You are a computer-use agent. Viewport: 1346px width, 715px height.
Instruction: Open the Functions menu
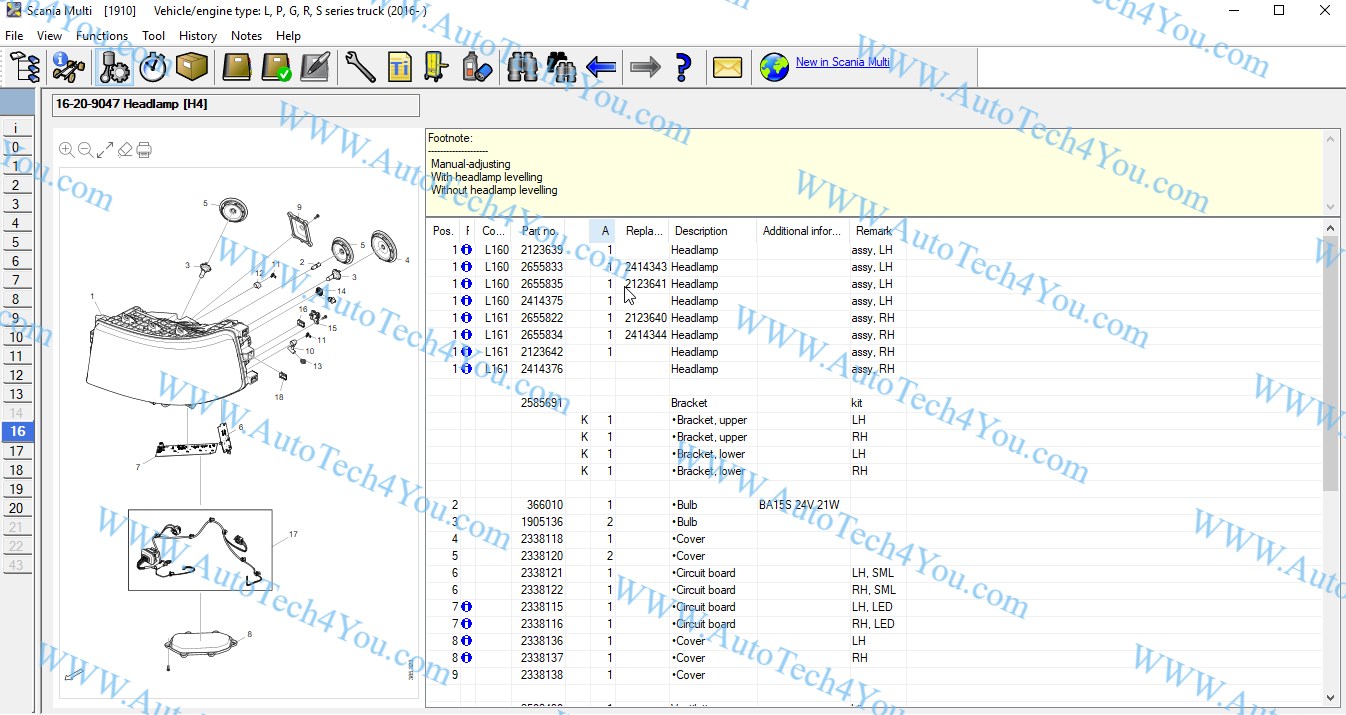(x=102, y=36)
